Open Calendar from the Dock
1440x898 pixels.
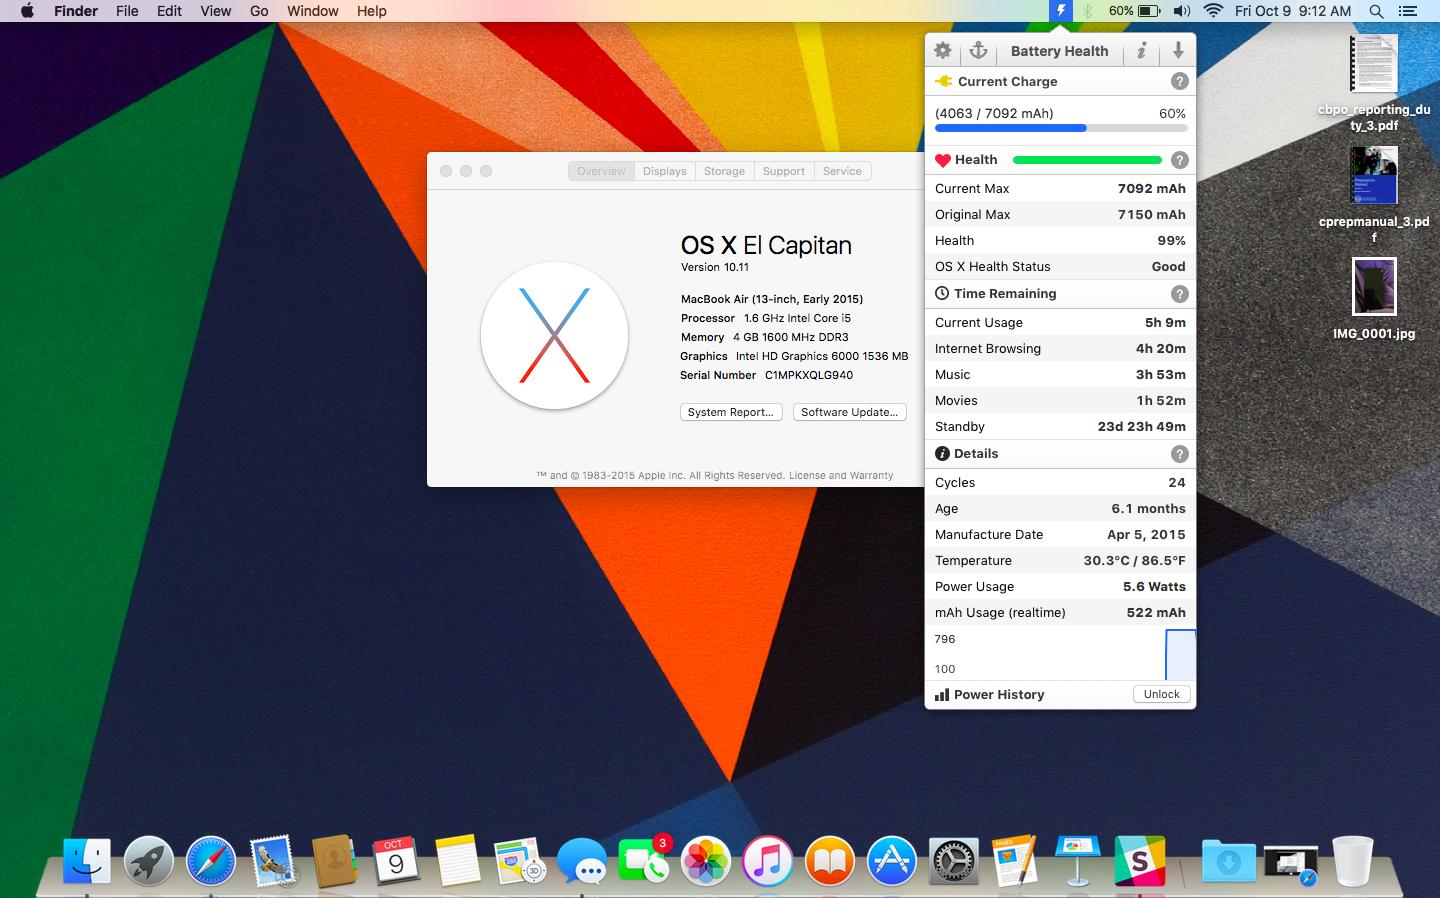click(396, 860)
